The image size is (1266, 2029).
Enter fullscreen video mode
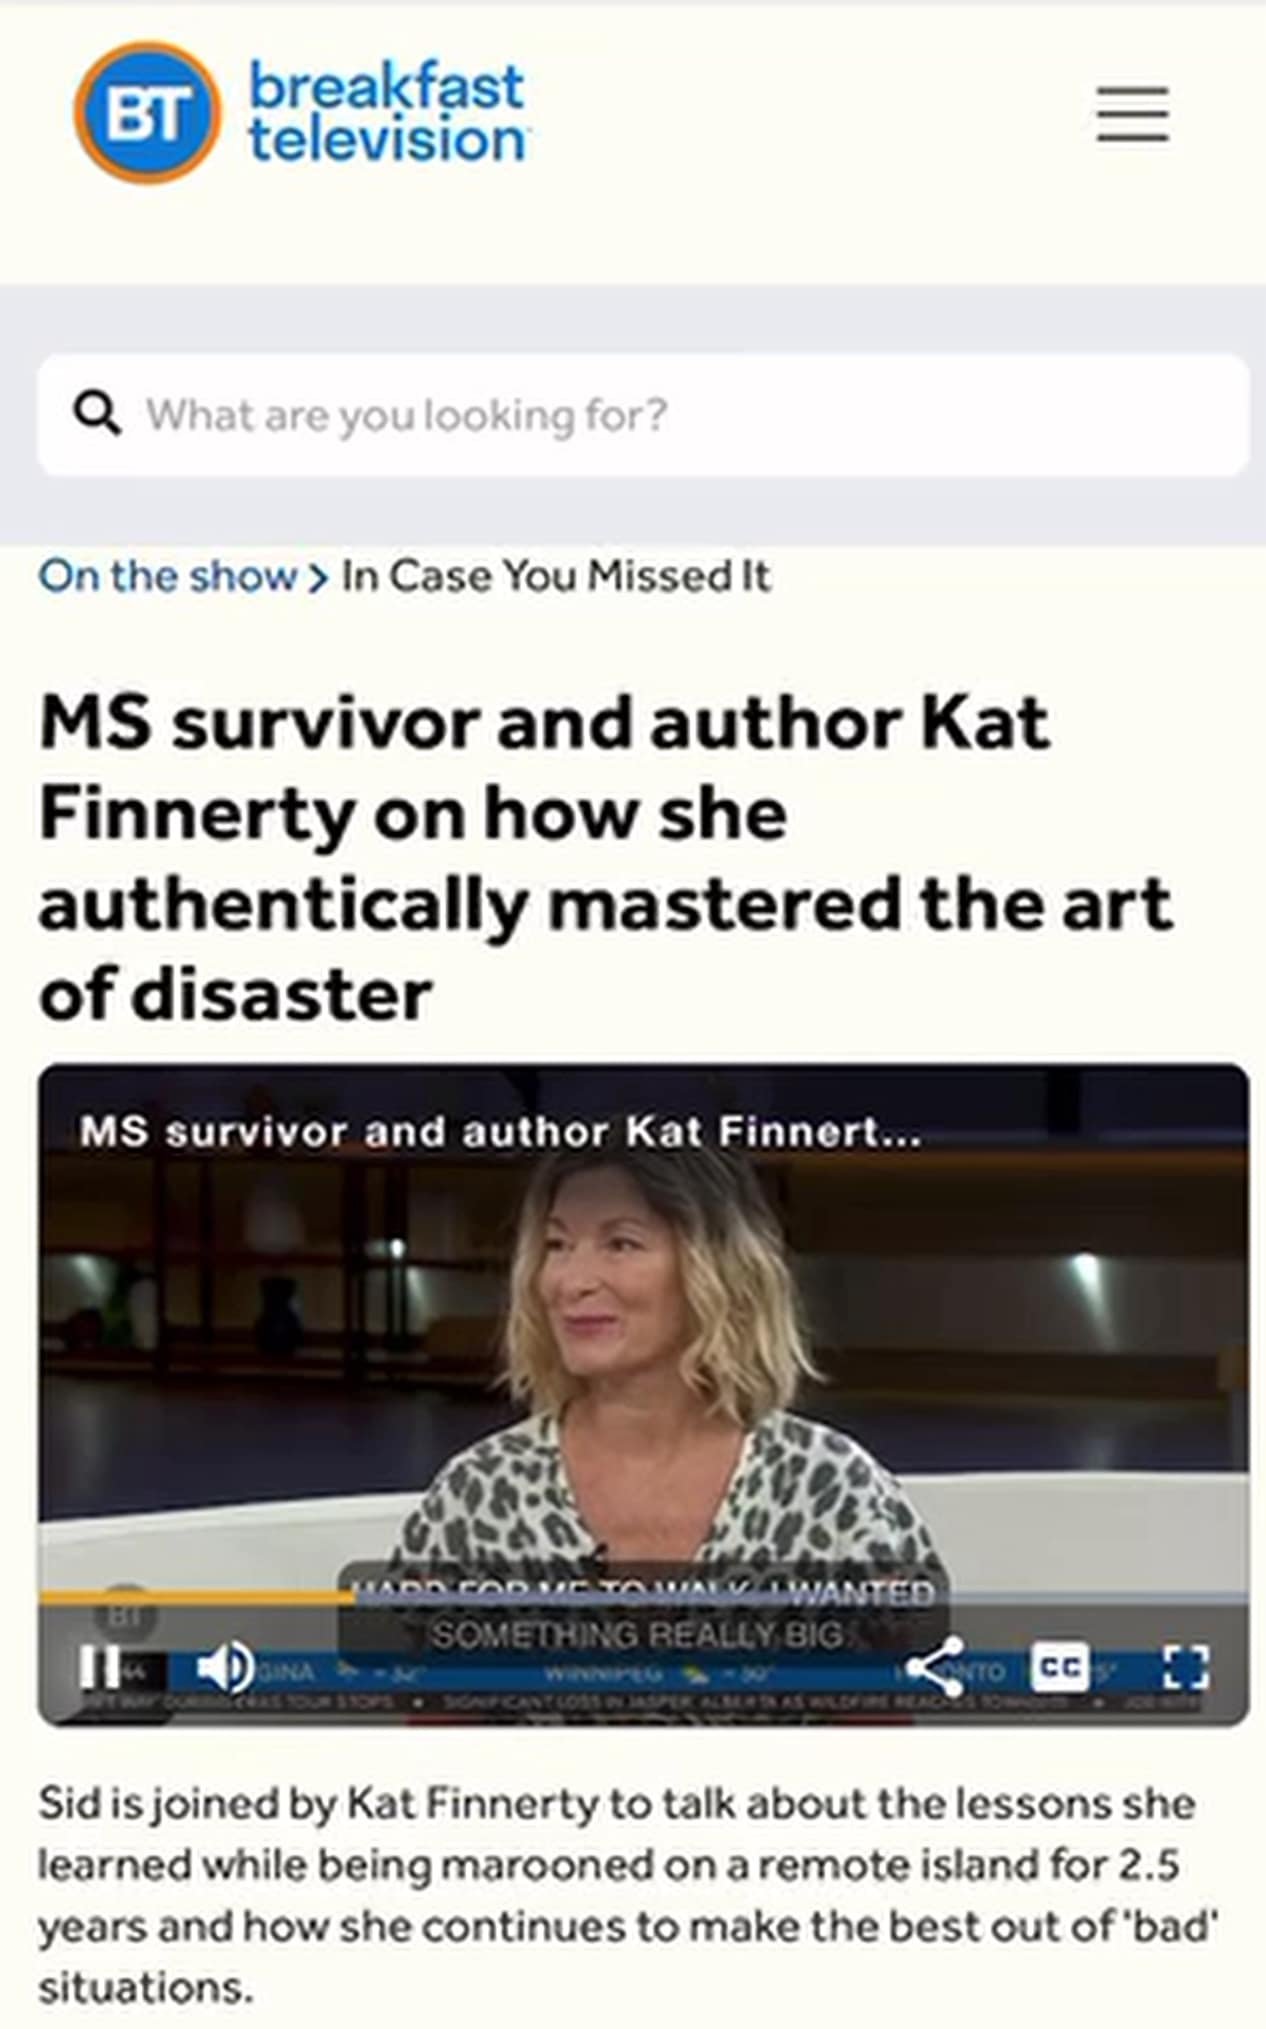coord(1186,1667)
